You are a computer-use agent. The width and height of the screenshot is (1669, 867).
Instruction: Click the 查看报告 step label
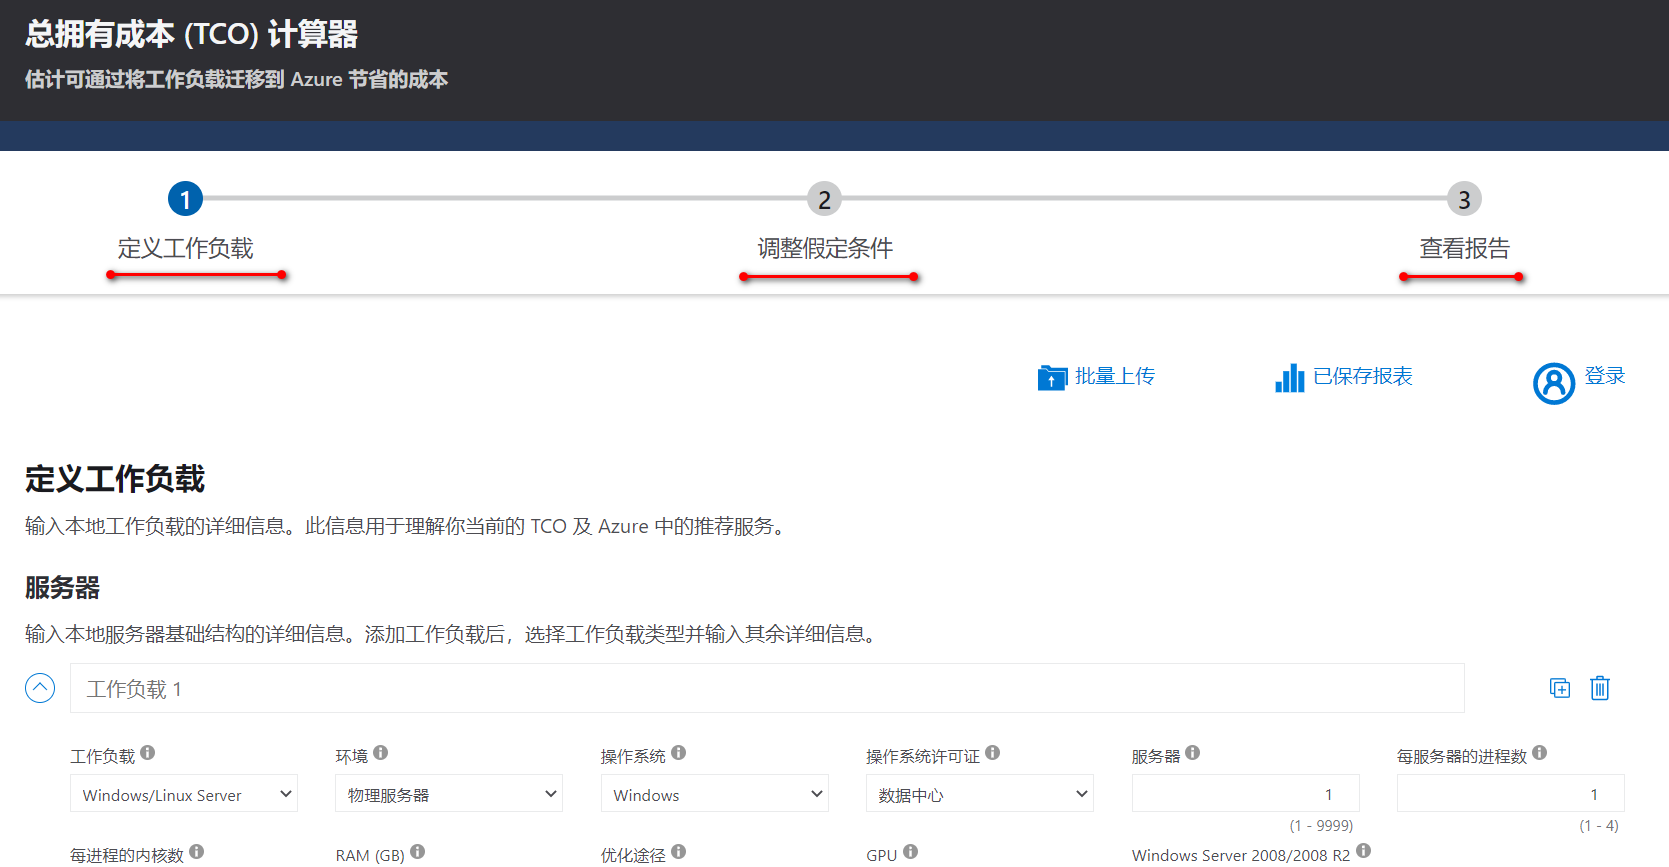pyautogui.click(x=1465, y=248)
